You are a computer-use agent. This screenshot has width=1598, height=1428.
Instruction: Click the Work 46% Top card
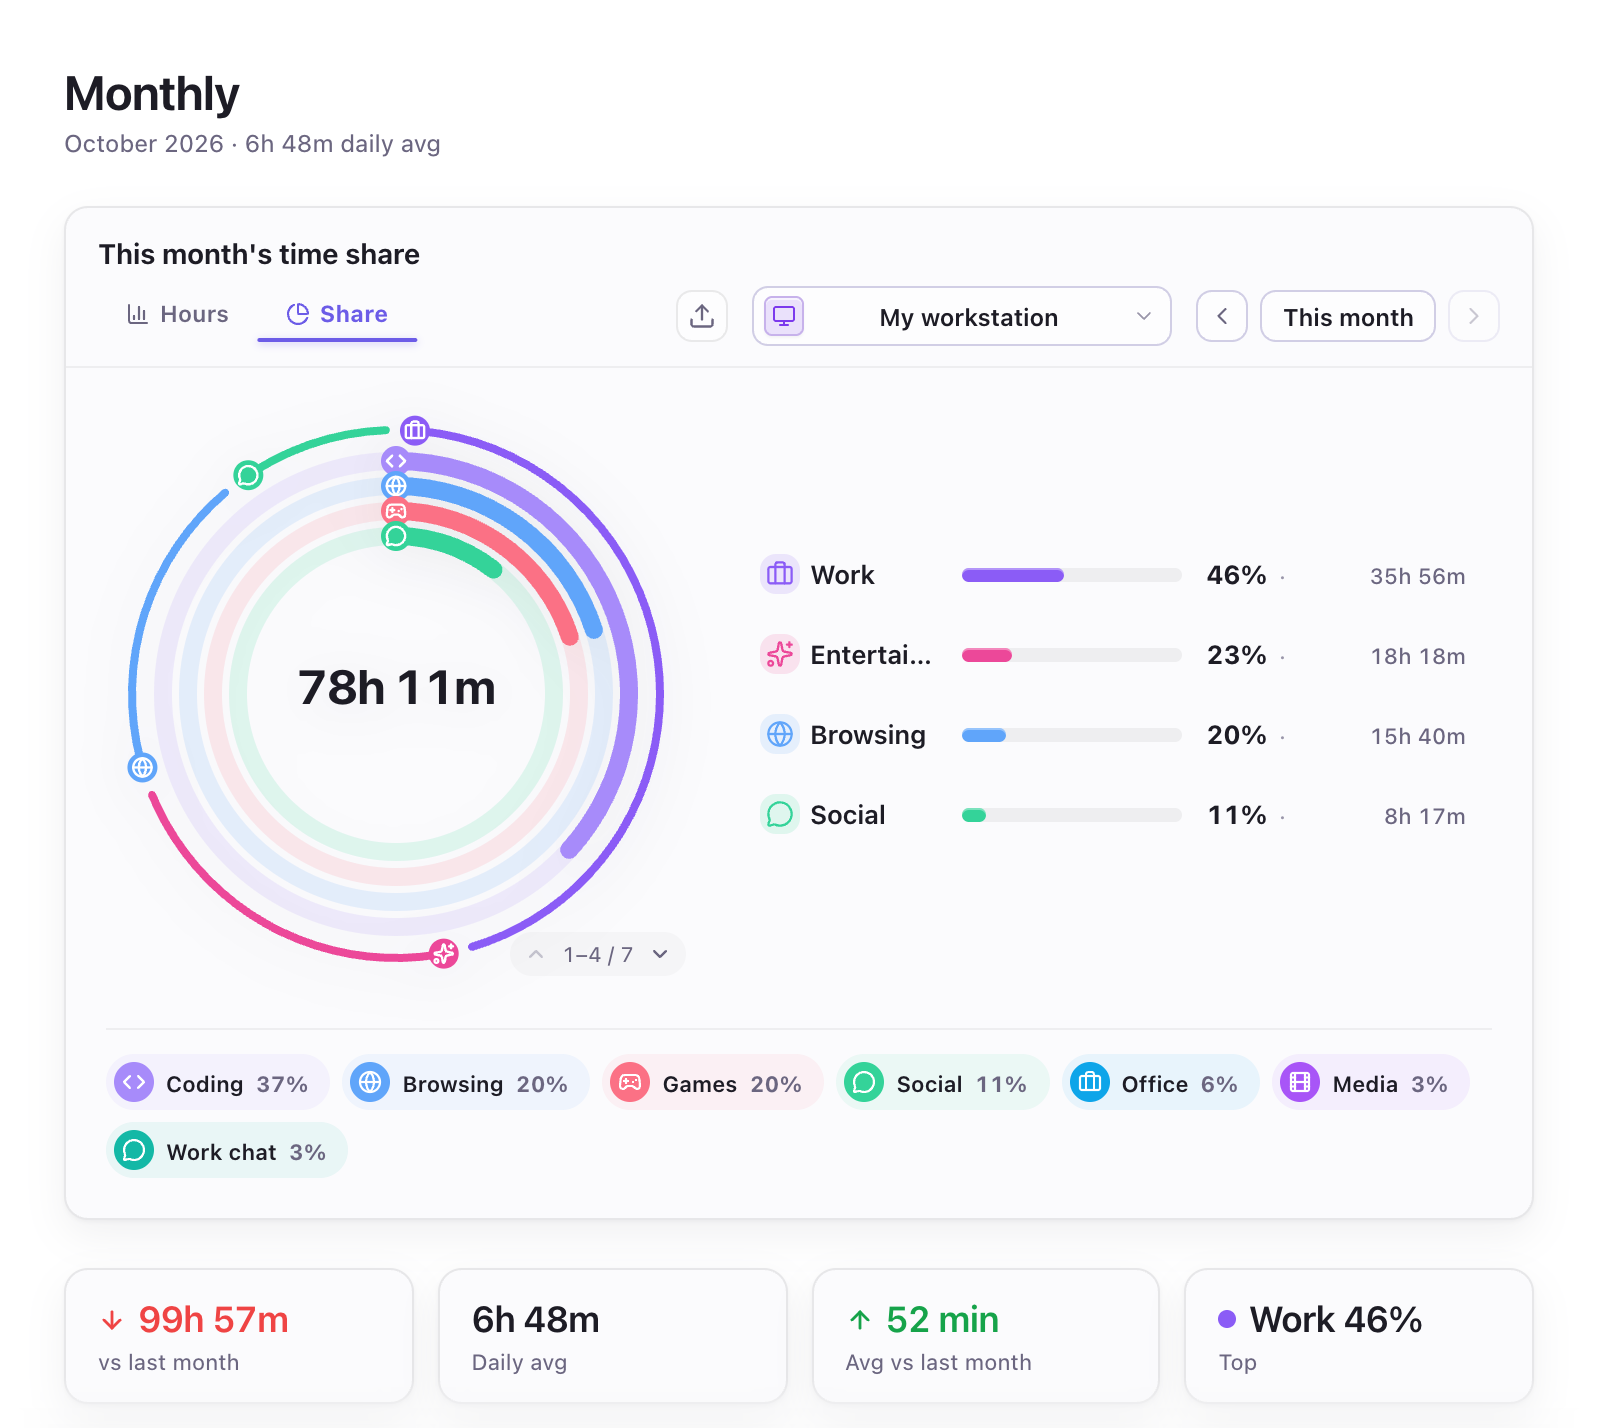tap(1359, 1336)
